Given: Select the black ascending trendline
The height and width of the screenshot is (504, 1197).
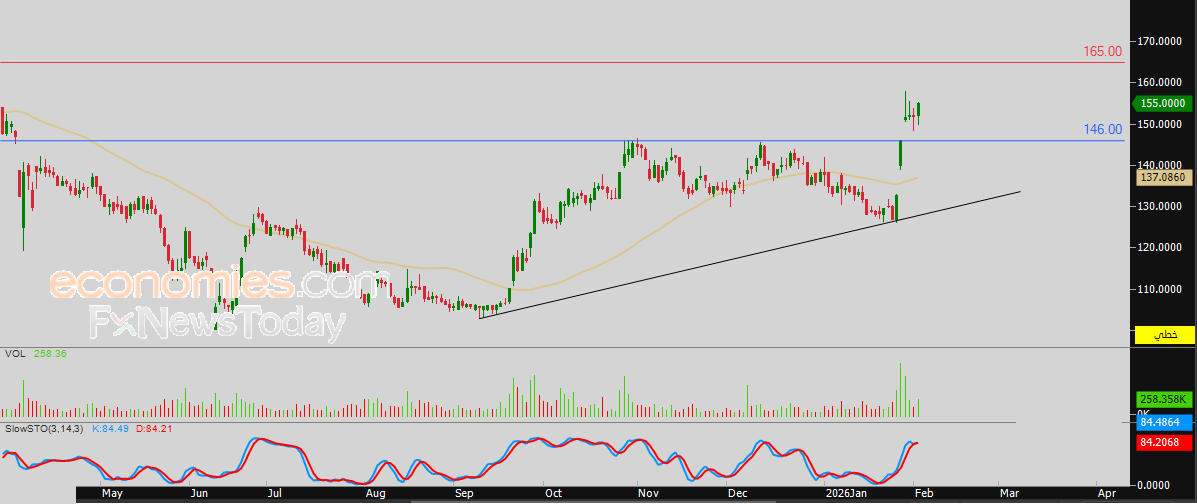Looking at the screenshot, I should [x=750, y=254].
